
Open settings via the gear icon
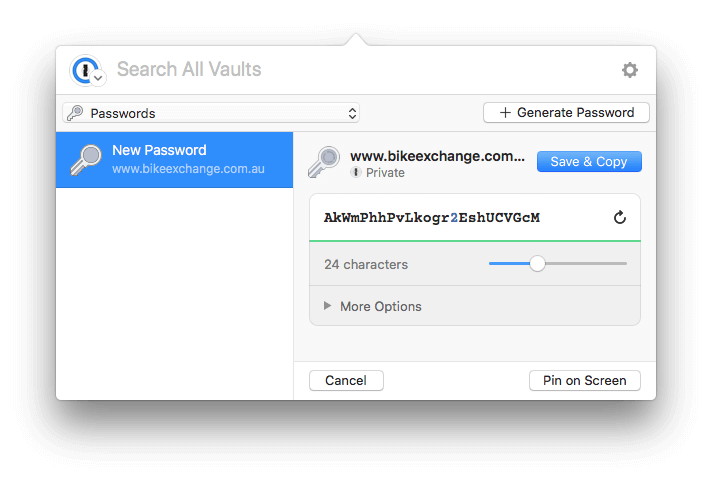pyautogui.click(x=630, y=70)
